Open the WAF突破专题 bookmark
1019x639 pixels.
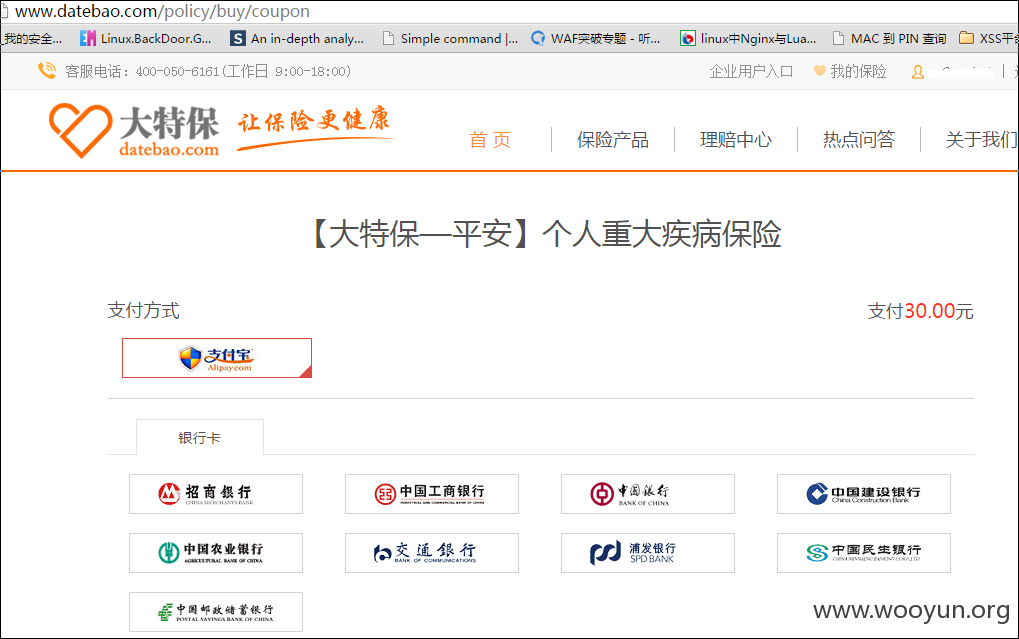coord(595,38)
